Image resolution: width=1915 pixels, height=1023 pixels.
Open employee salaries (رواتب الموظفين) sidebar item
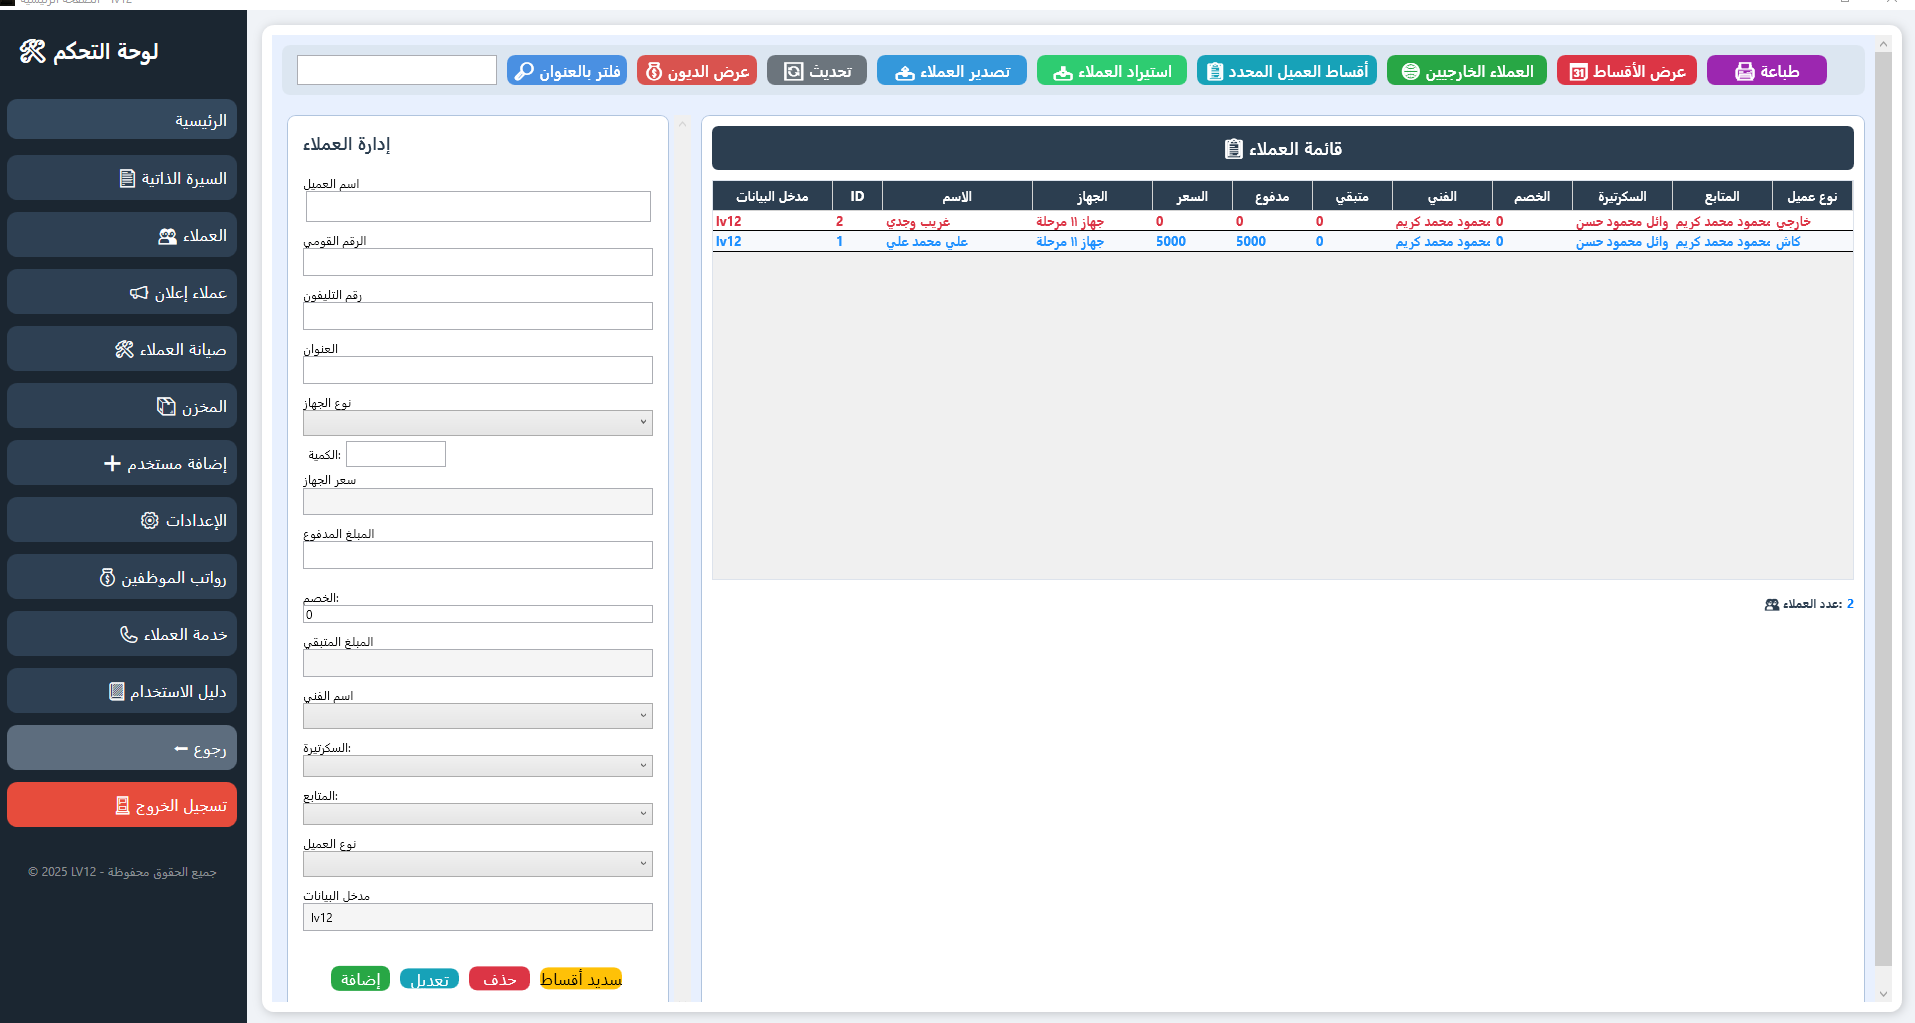[122, 577]
